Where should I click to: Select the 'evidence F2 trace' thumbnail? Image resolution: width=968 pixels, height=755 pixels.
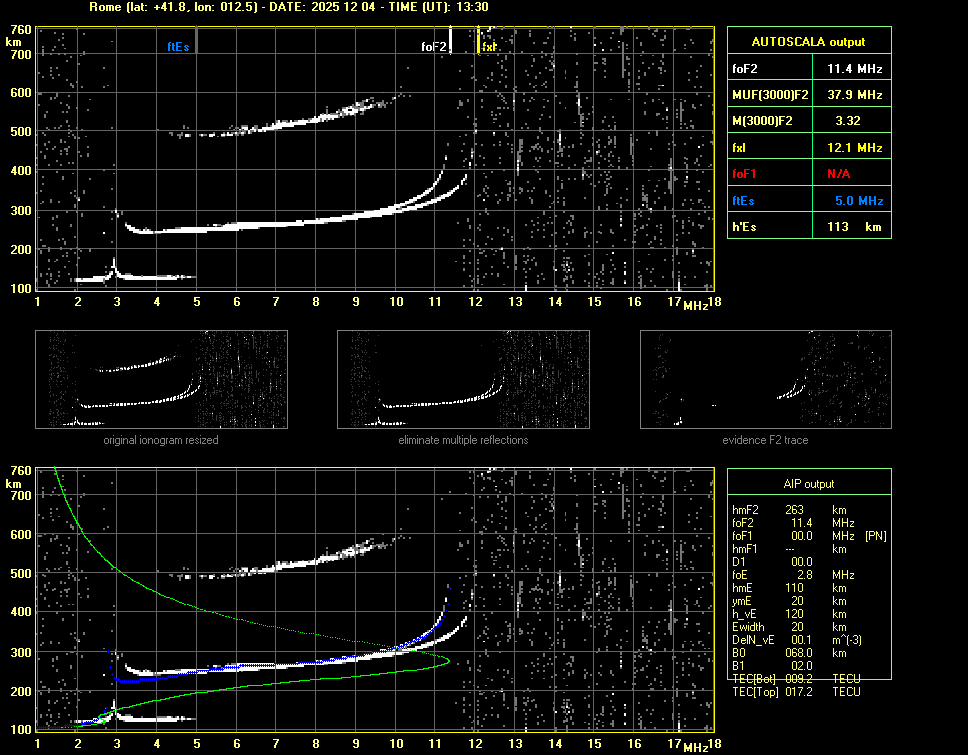[x=765, y=380]
